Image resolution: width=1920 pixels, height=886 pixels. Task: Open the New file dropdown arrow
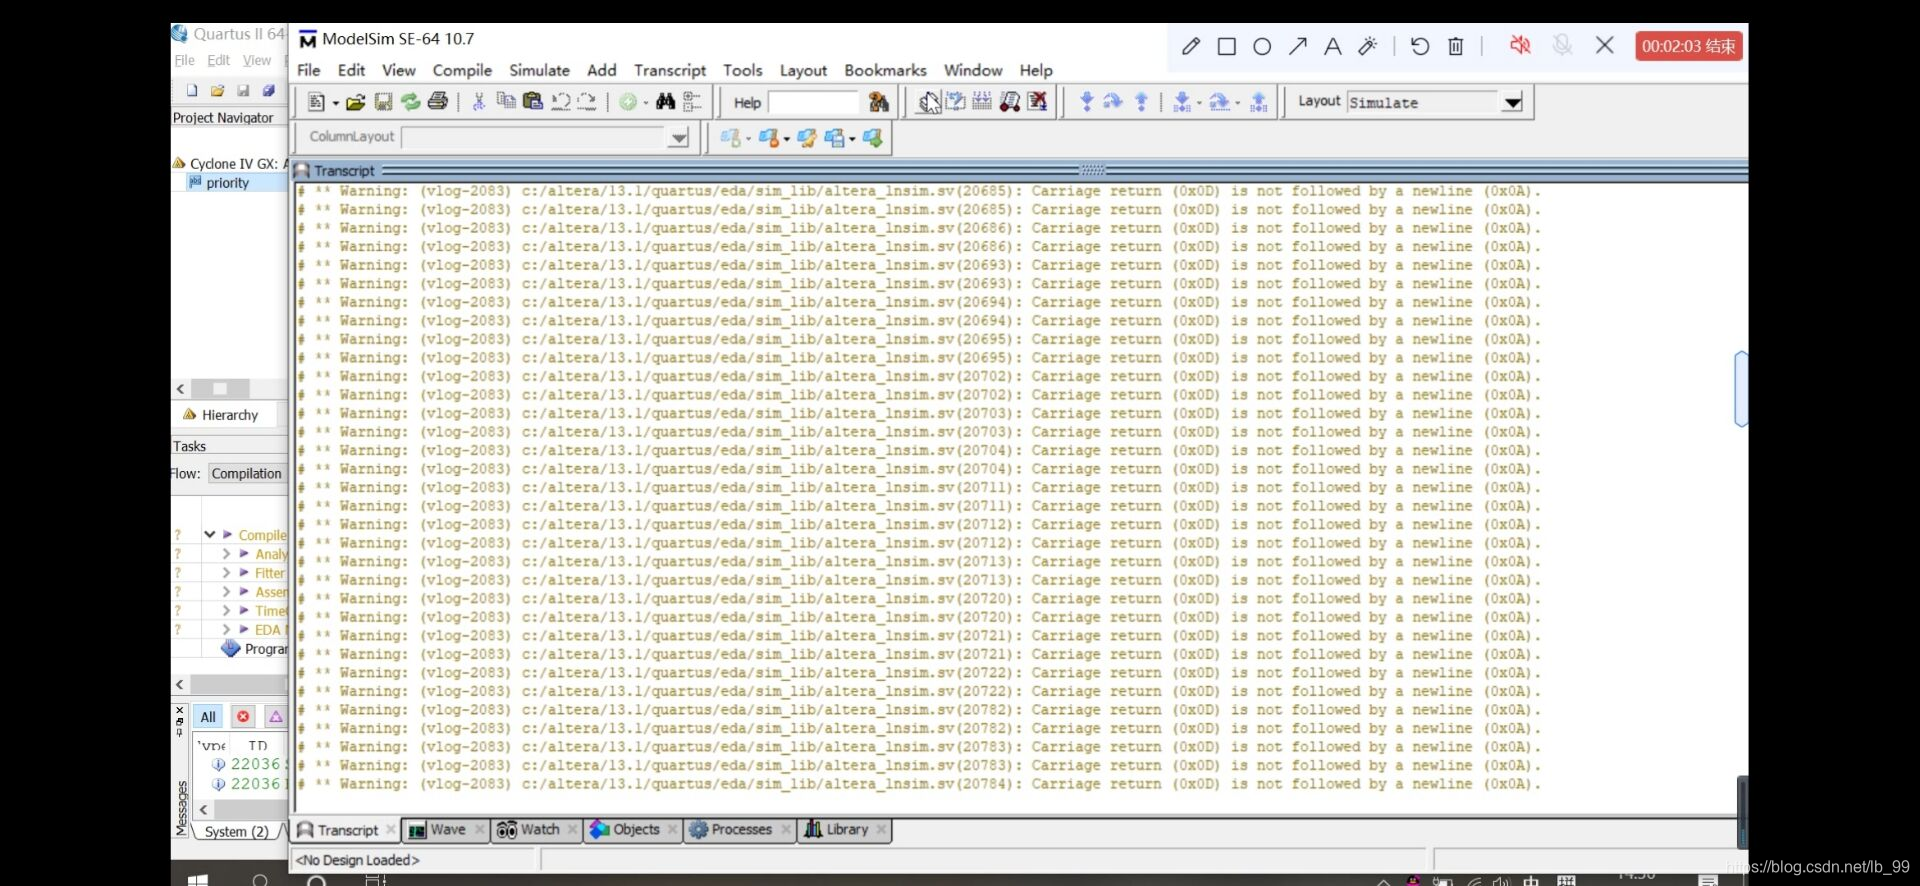335,103
